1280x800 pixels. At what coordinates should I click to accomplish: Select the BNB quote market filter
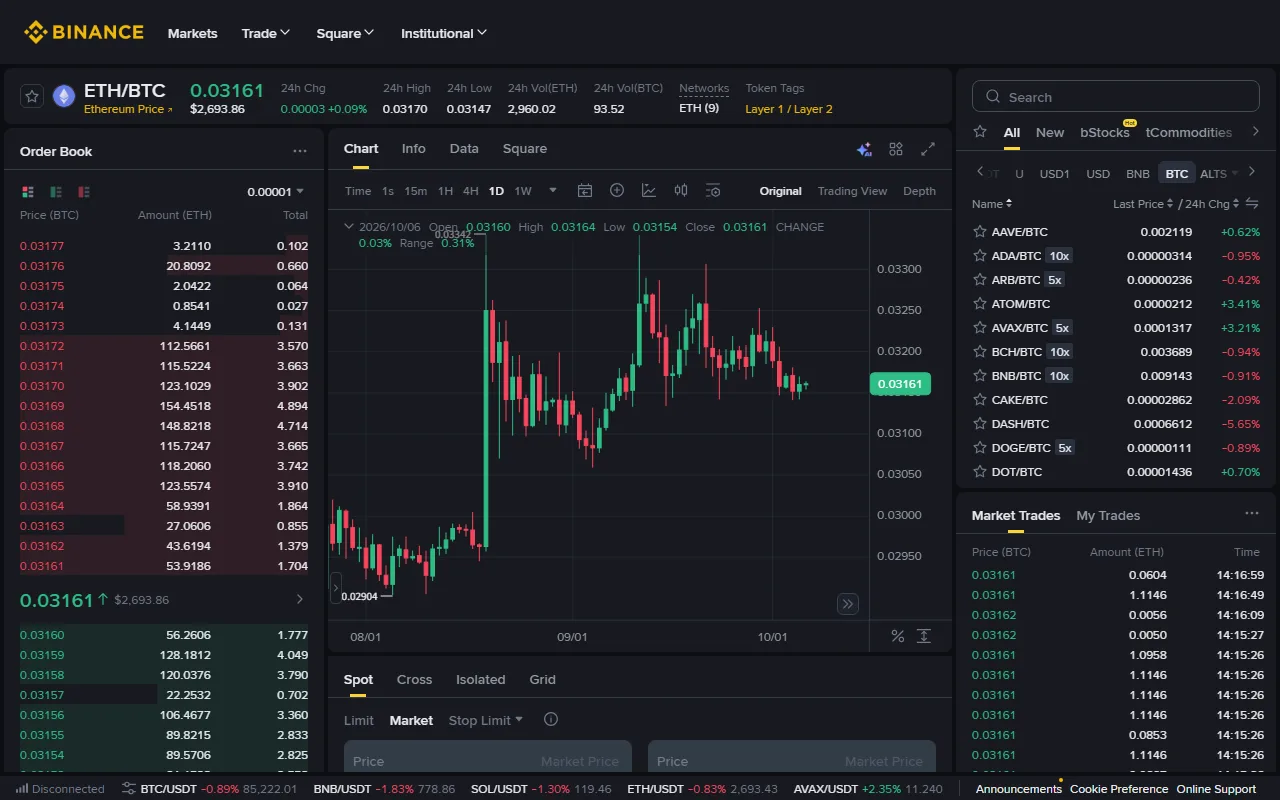(x=1138, y=173)
